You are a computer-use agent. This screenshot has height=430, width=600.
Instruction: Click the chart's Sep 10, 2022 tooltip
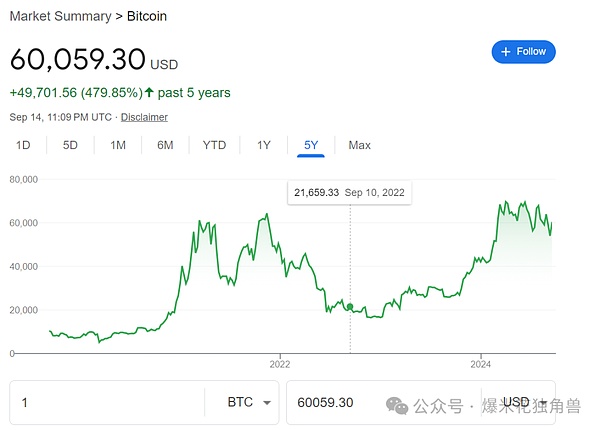tap(349, 192)
